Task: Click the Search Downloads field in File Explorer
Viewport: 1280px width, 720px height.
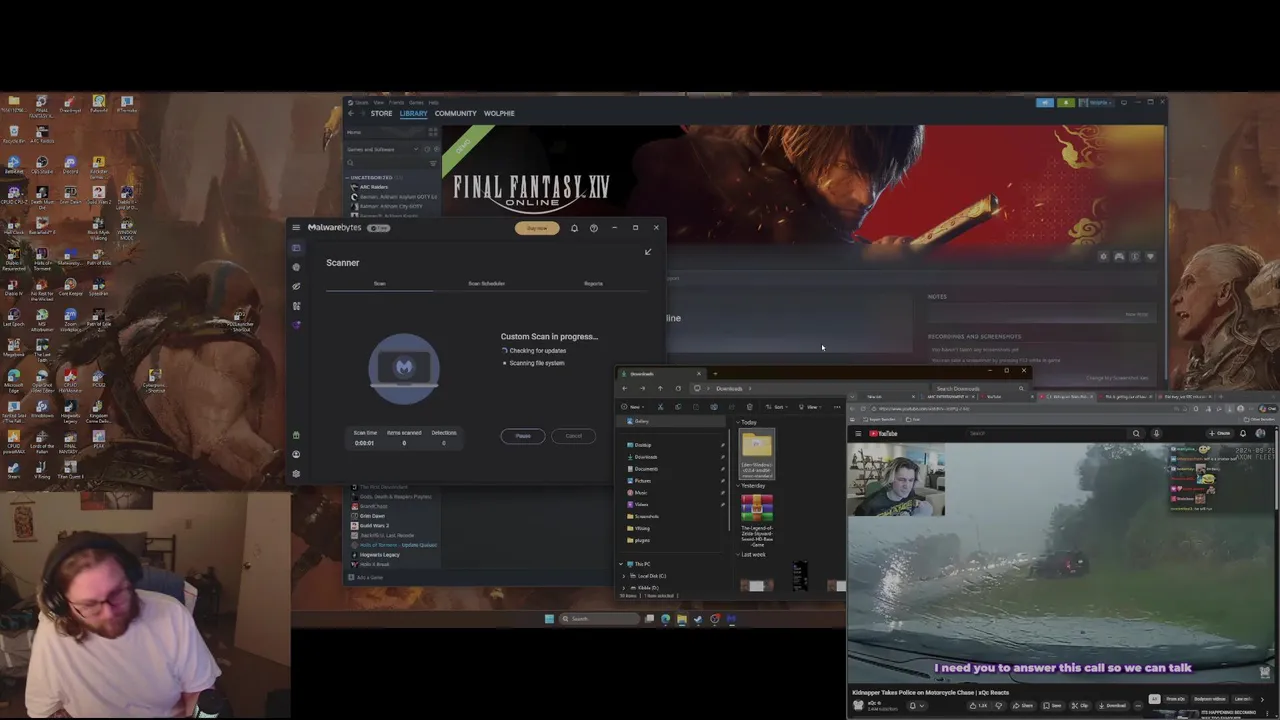Action: (x=980, y=389)
